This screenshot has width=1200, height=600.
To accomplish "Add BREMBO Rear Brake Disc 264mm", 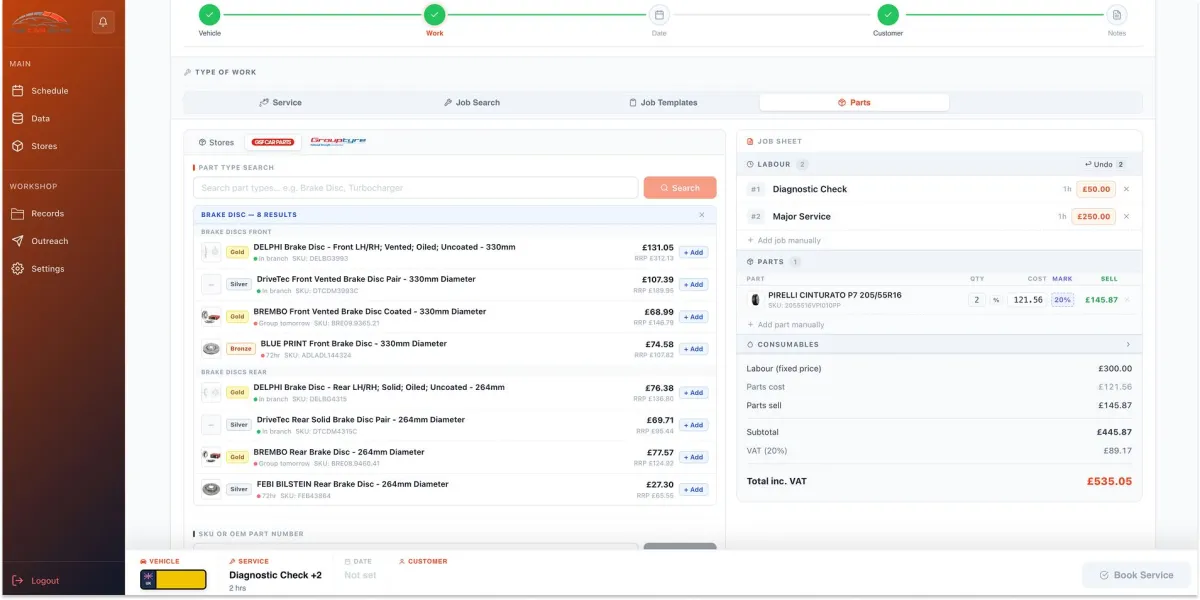I will [693, 457].
